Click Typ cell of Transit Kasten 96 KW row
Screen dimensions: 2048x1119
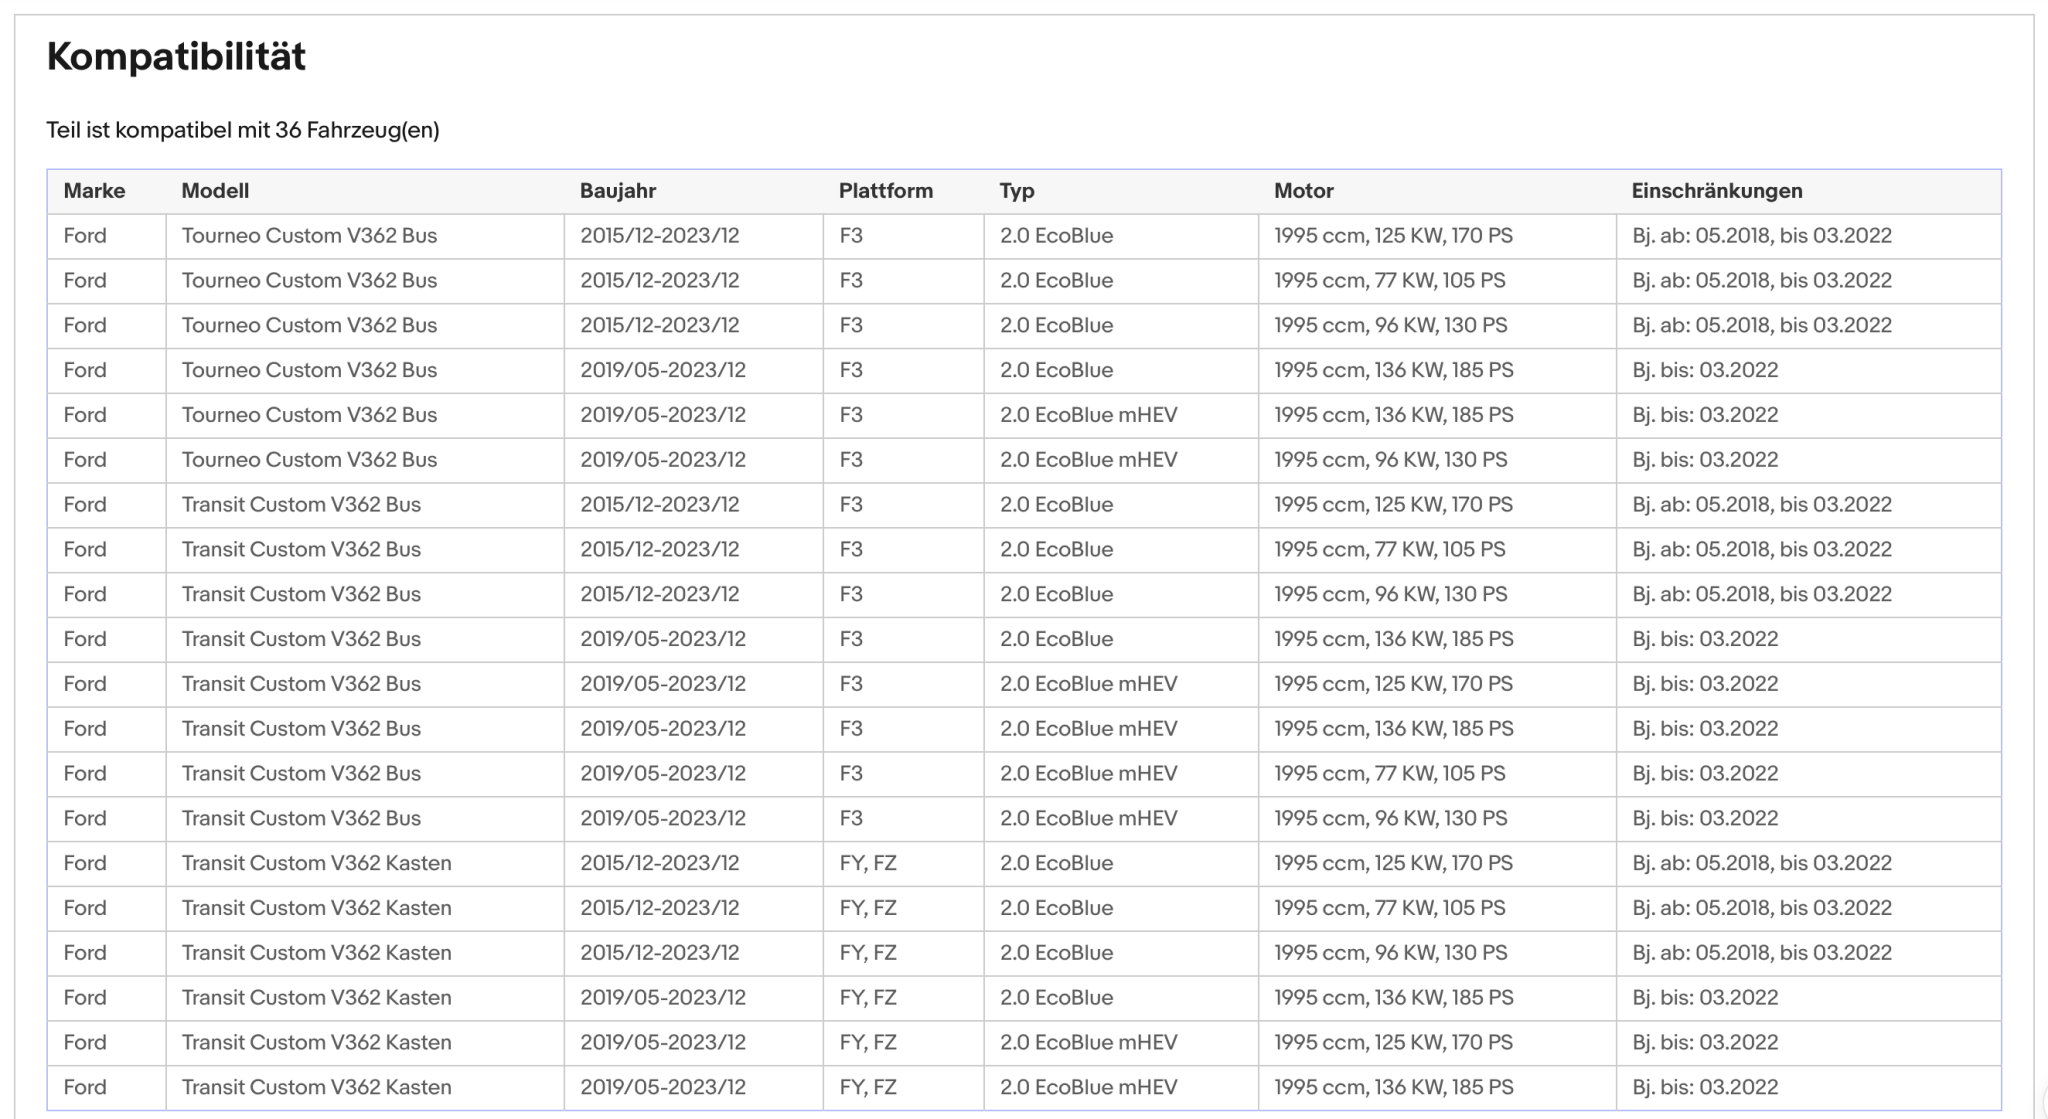[1121, 953]
